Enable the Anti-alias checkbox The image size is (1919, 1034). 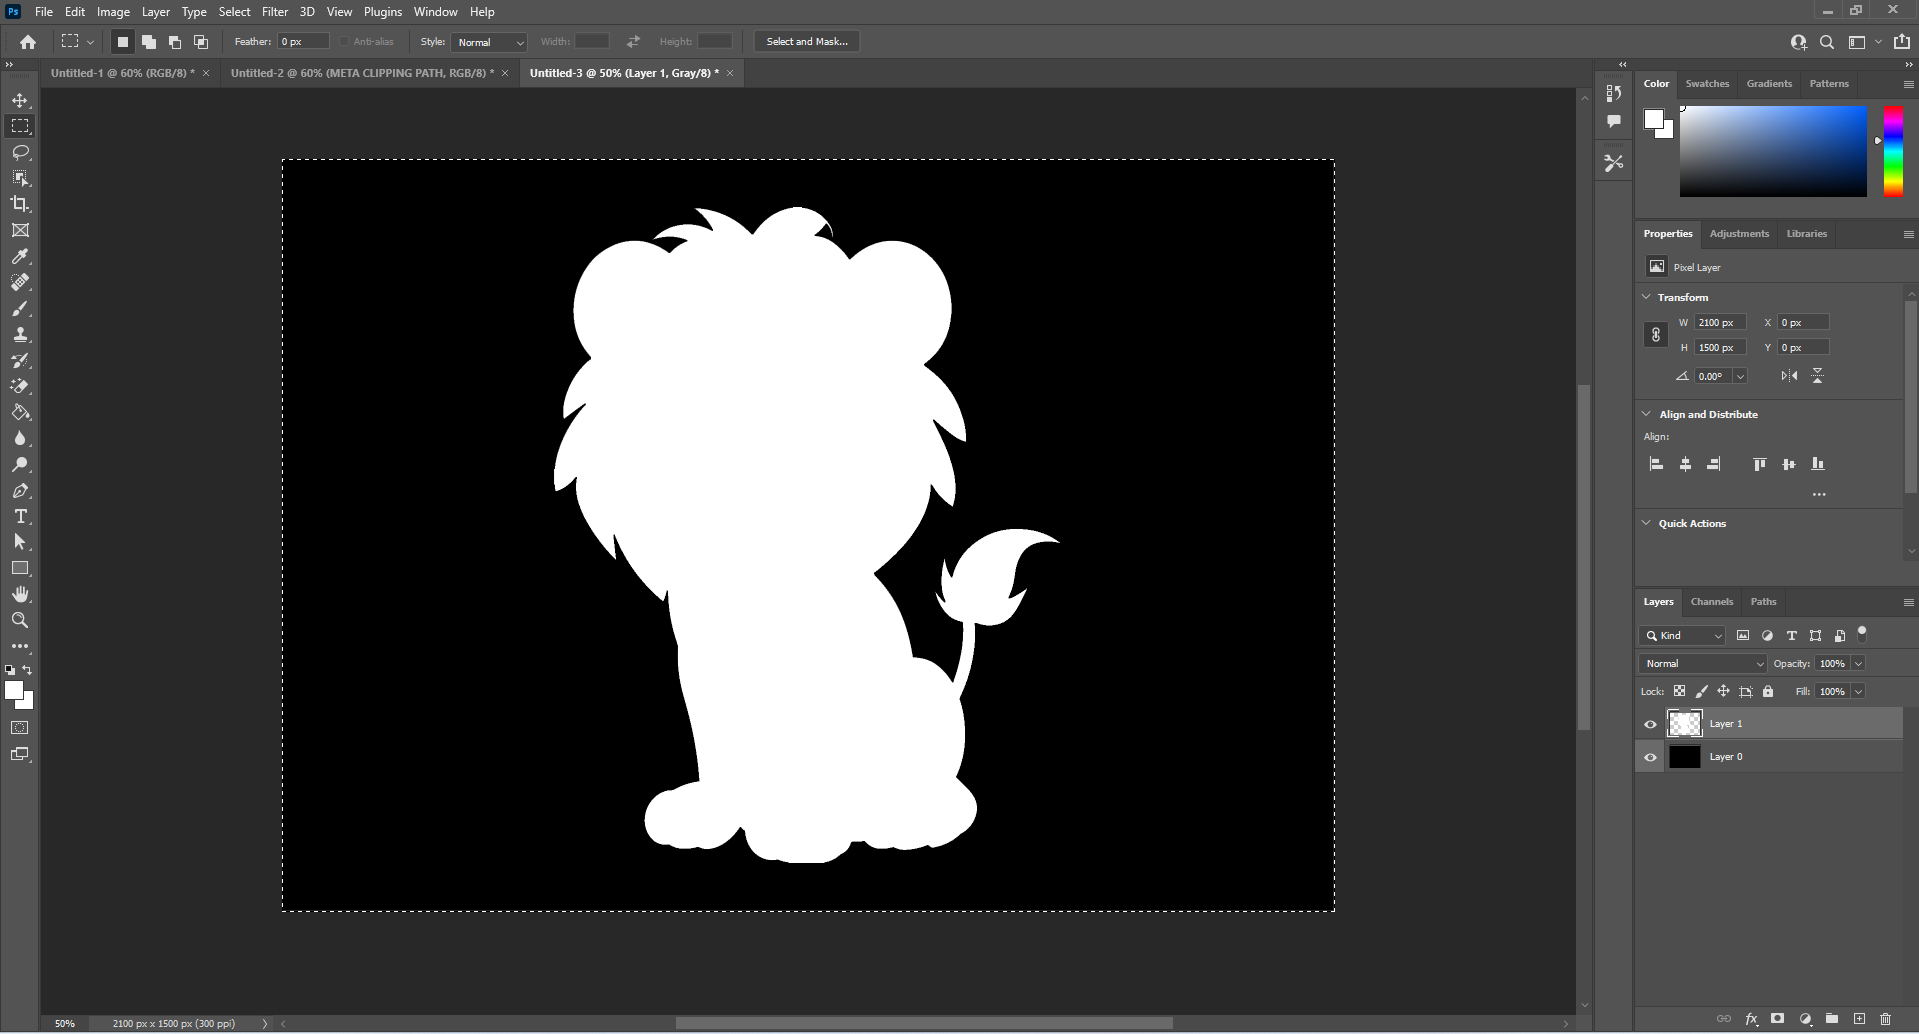click(341, 41)
